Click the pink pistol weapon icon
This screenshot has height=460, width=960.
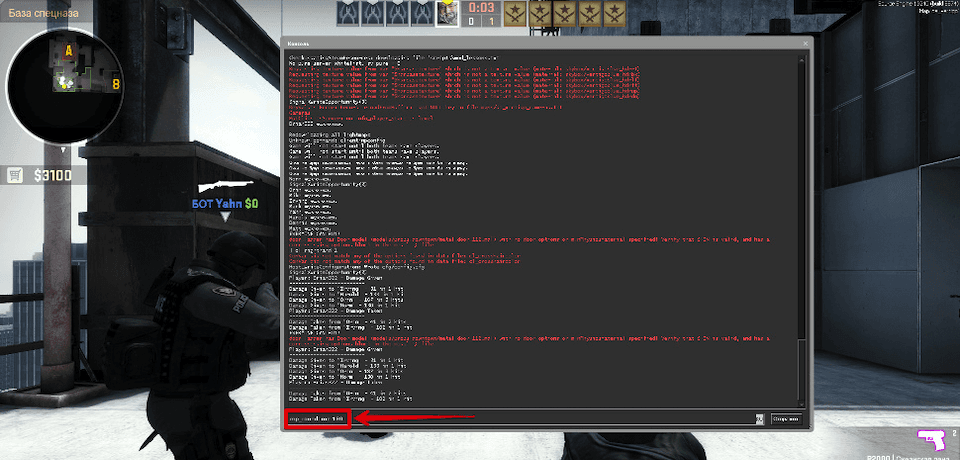[x=929, y=440]
